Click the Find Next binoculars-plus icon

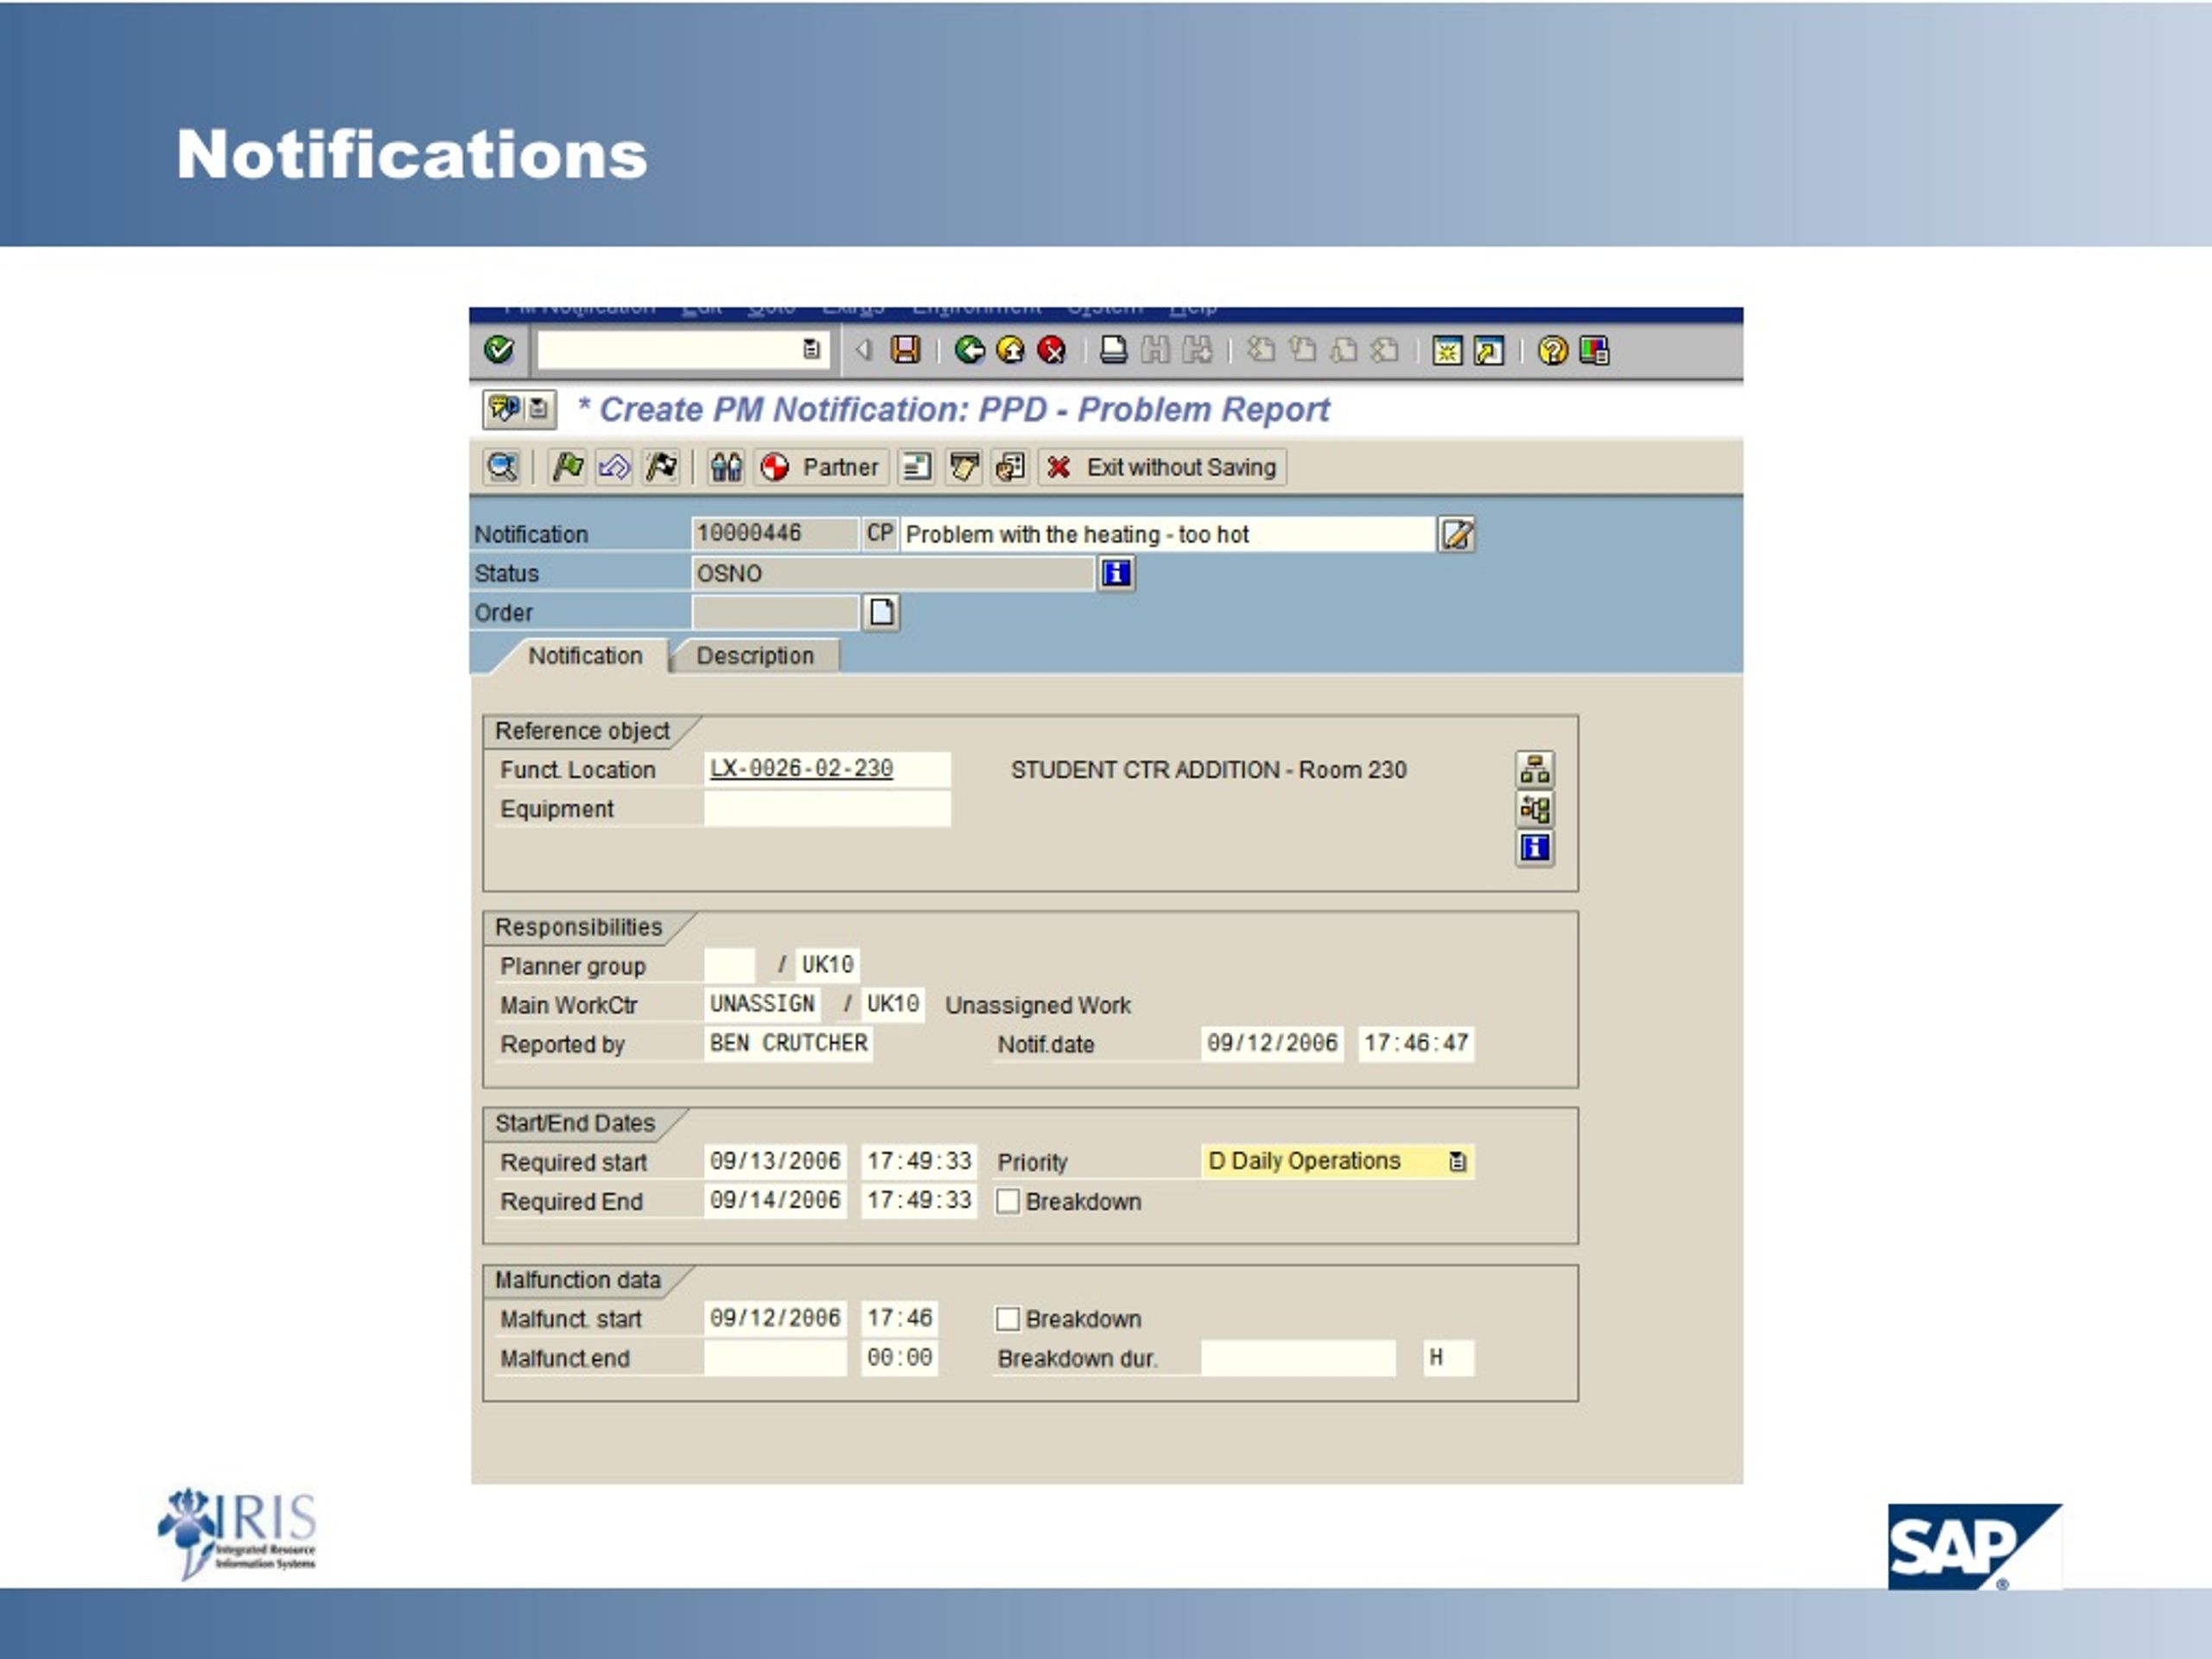(x=1197, y=350)
